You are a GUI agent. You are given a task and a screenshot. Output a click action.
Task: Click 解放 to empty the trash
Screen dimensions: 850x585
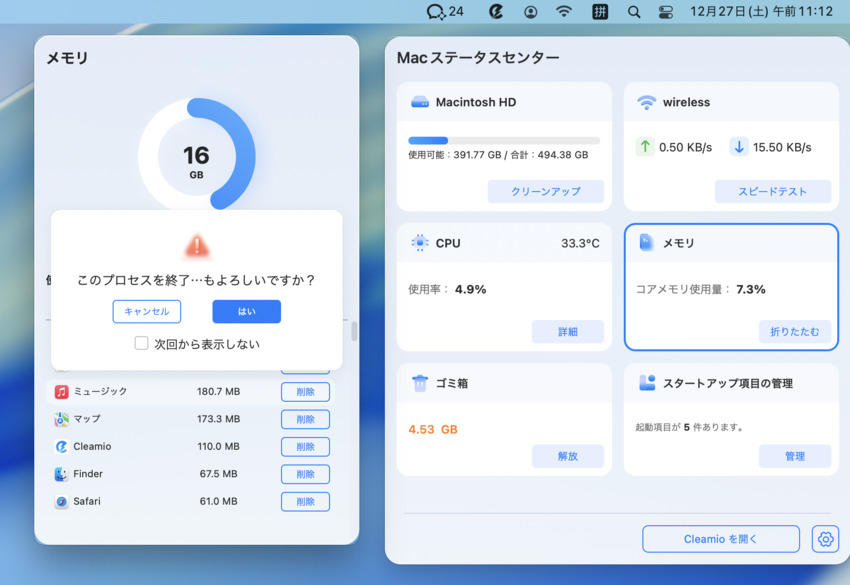568,455
